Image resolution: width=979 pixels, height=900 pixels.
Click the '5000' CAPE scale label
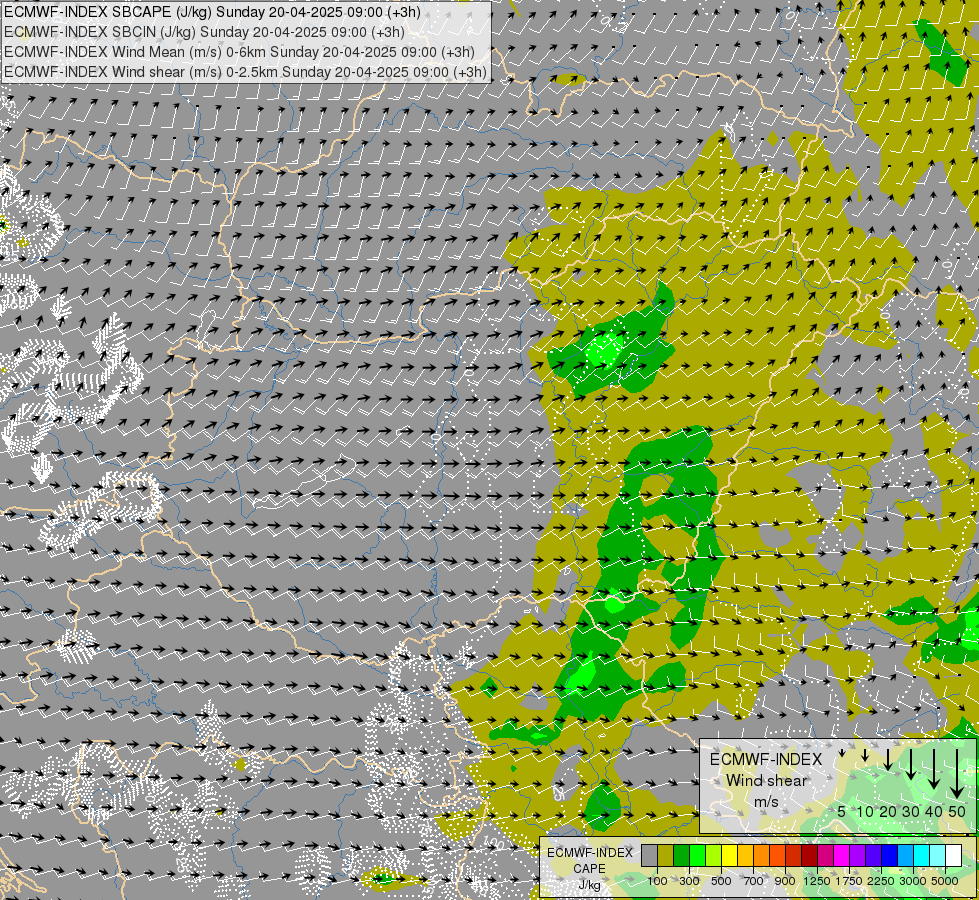pos(945,881)
